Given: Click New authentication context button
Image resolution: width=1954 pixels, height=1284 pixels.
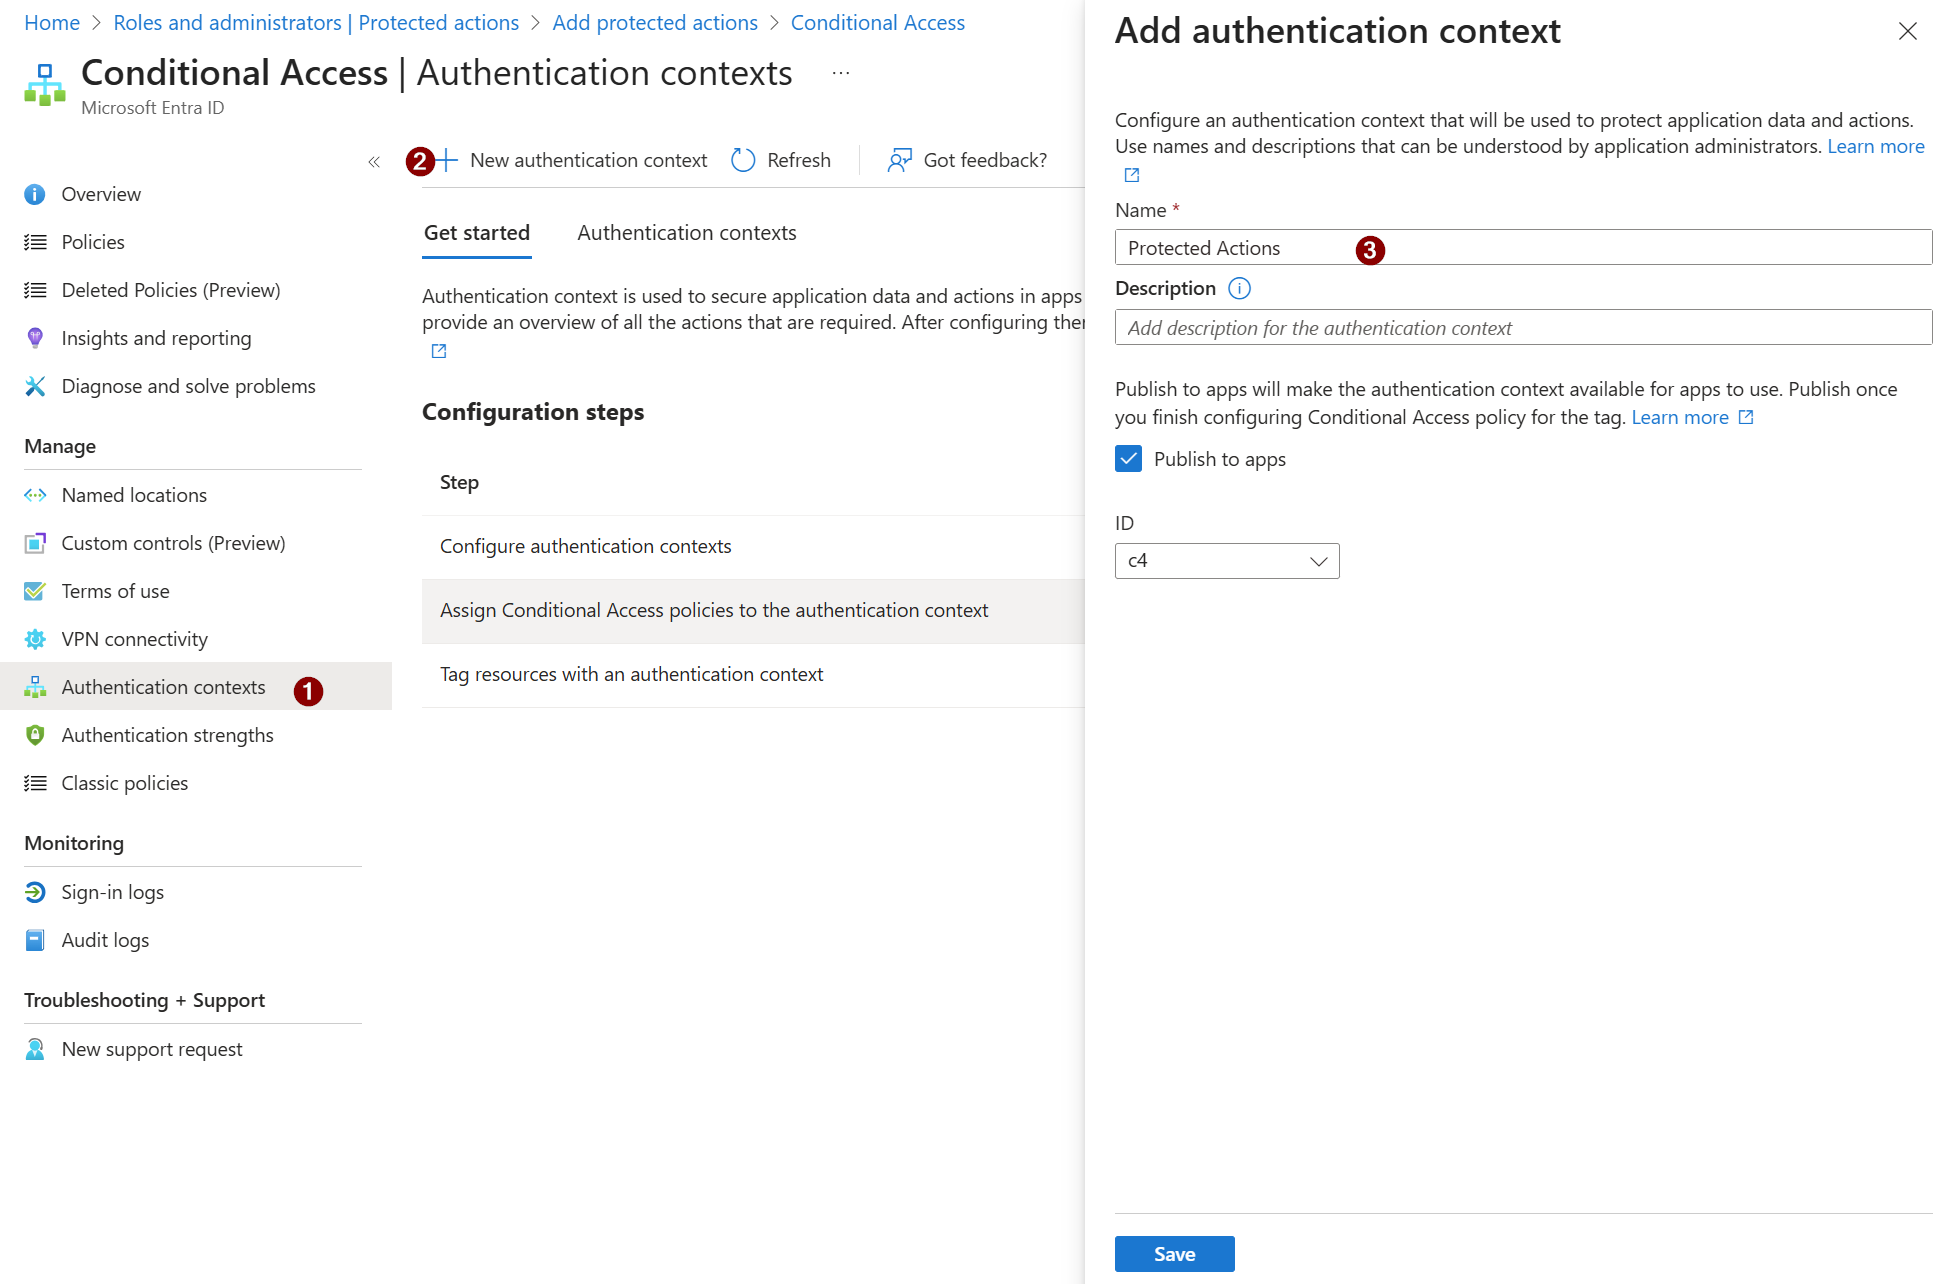Looking at the screenshot, I should point(574,160).
